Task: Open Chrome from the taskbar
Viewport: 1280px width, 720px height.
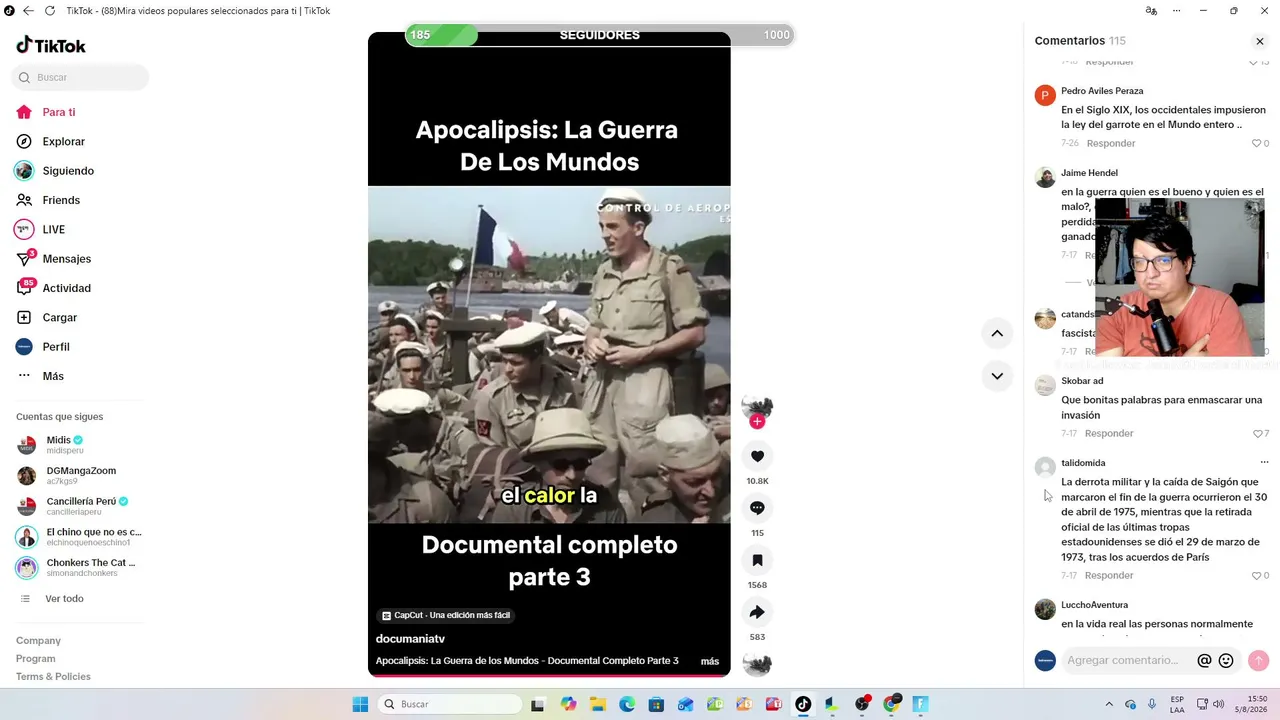Action: coord(891,704)
